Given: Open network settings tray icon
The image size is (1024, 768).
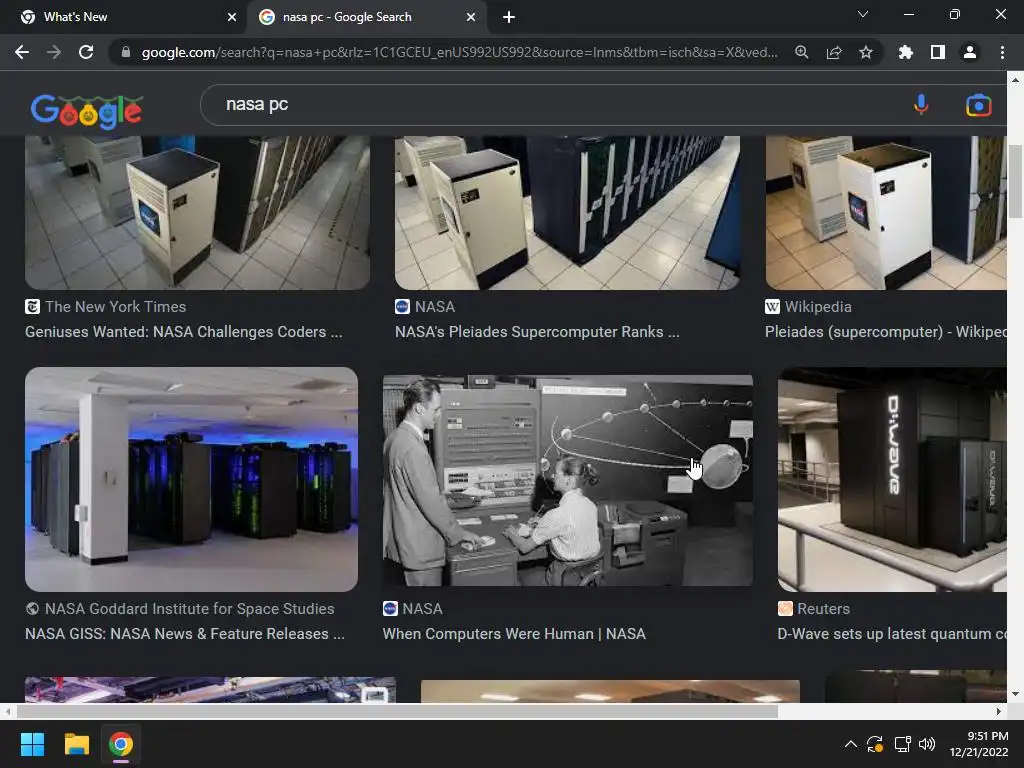Looking at the screenshot, I should [903, 744].
